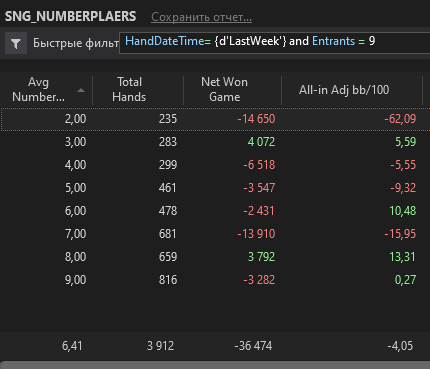Click Net Won value -3 282

(259, 280)
